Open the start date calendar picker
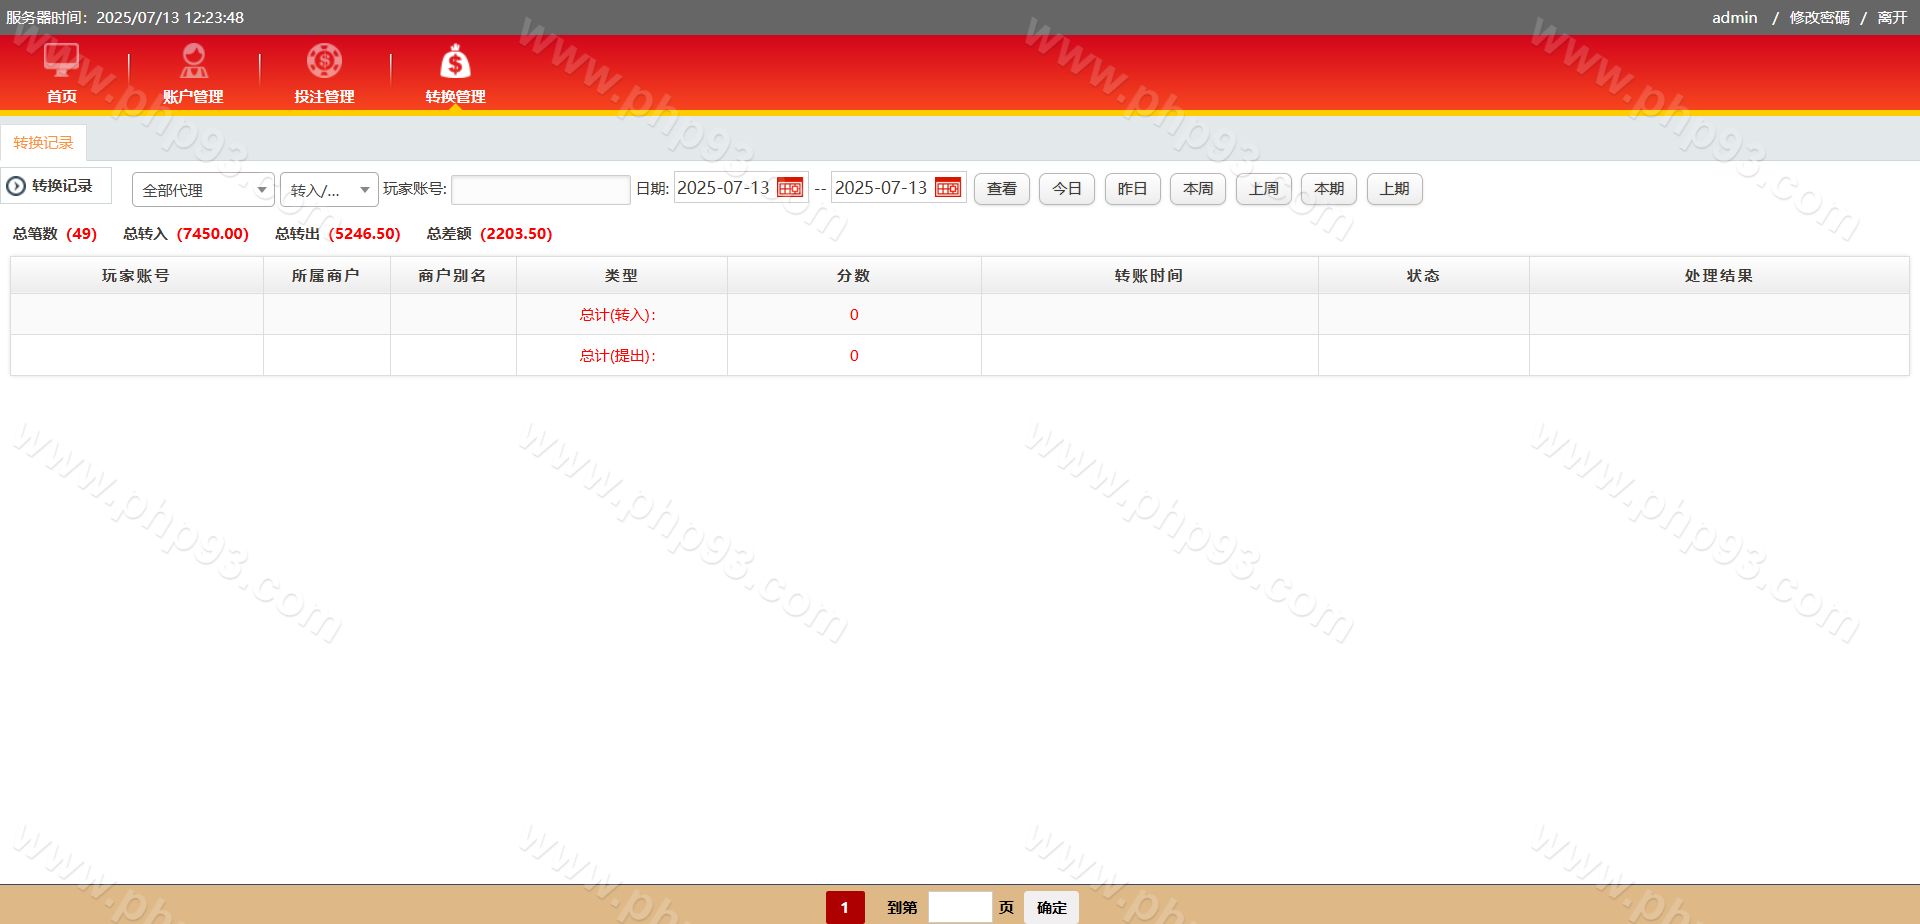Image resolution: width=1920 pixels, height=924 pixels. [x=790, y=188]
